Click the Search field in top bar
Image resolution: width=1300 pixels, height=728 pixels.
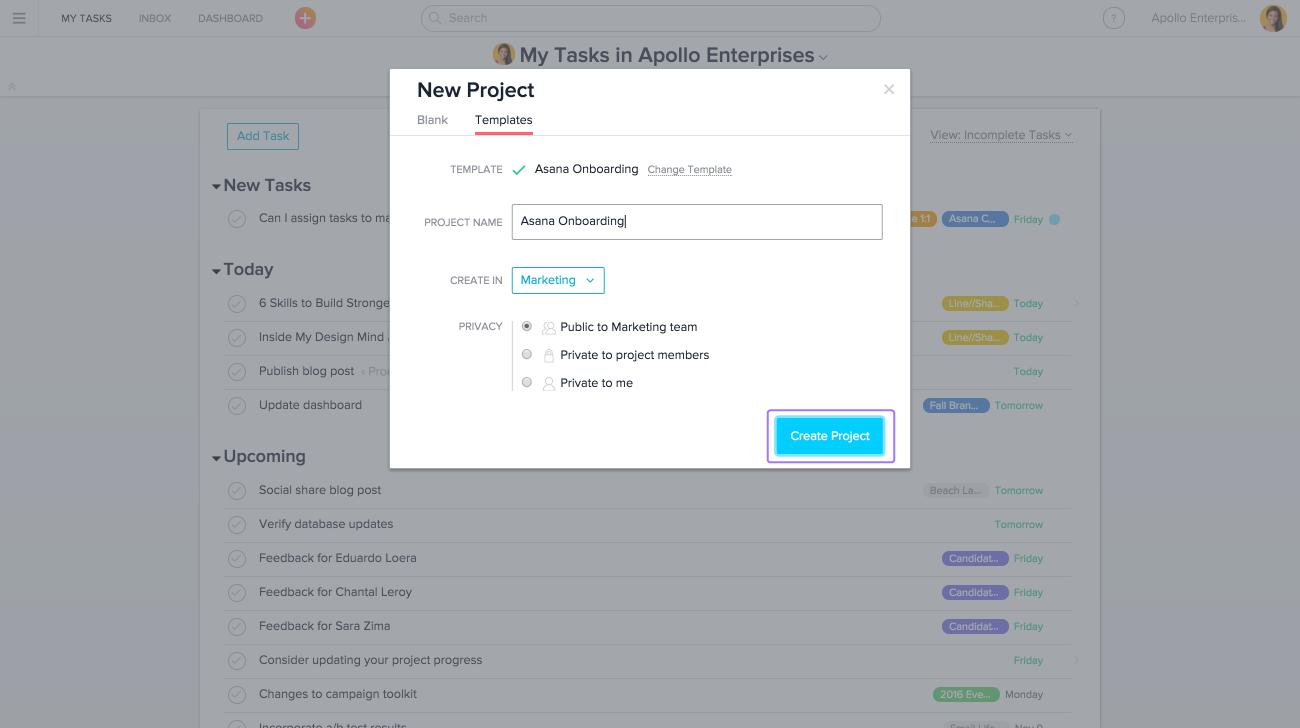(x=651, y=18)
